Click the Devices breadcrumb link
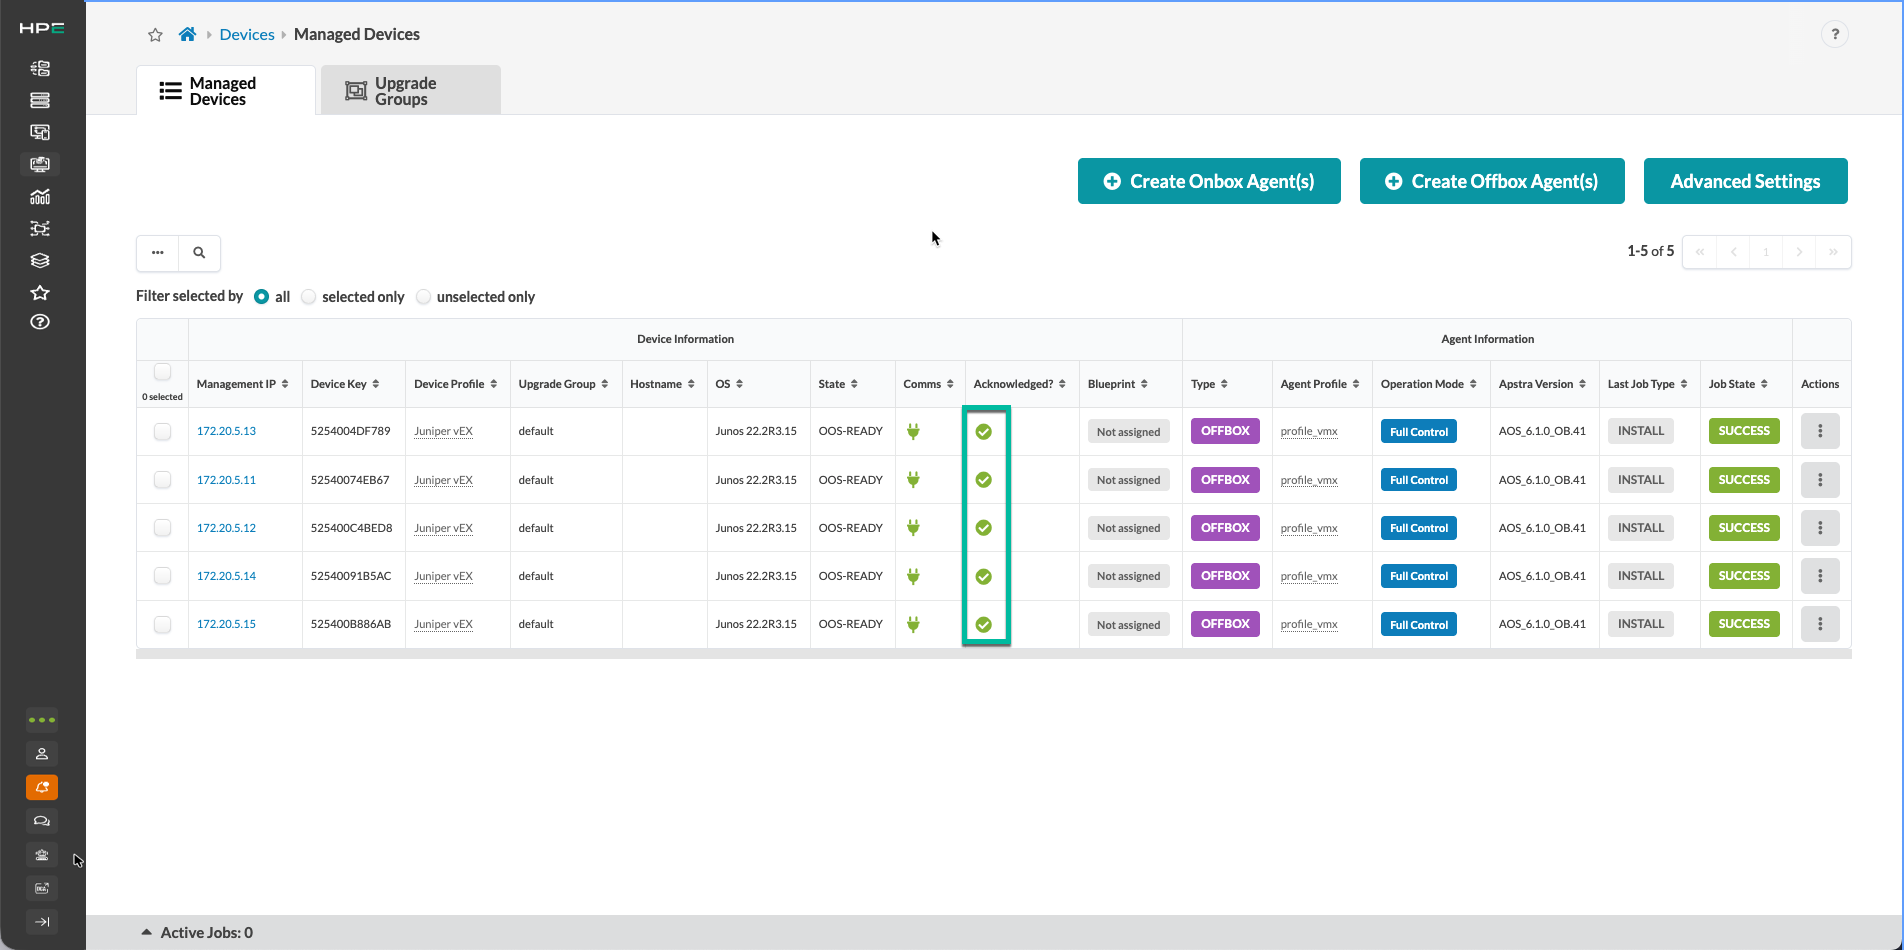 coord(247,34)
